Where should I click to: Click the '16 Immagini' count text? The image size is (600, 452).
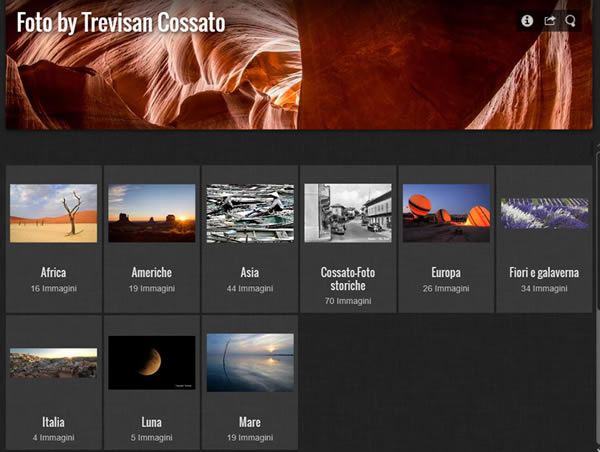[54, 289]
